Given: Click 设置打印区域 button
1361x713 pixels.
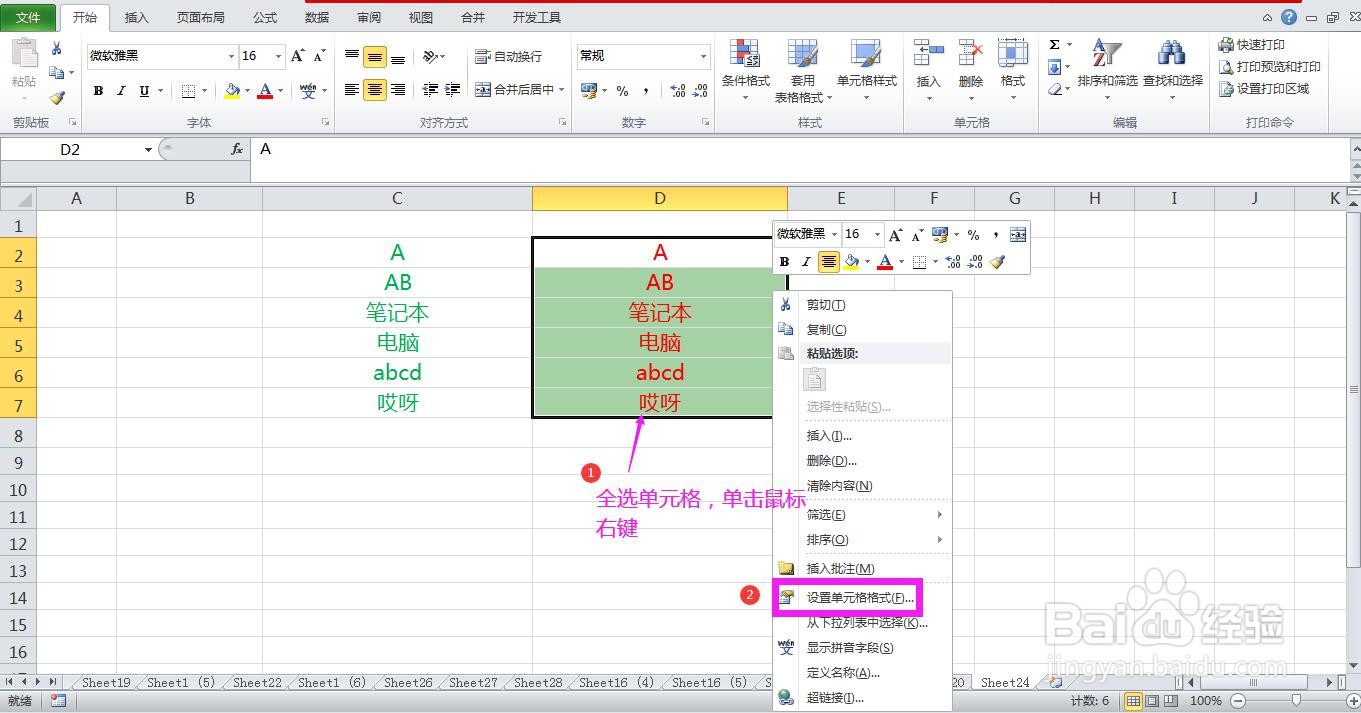Looking at the screenshot, I should click(x=1264, y=89).
